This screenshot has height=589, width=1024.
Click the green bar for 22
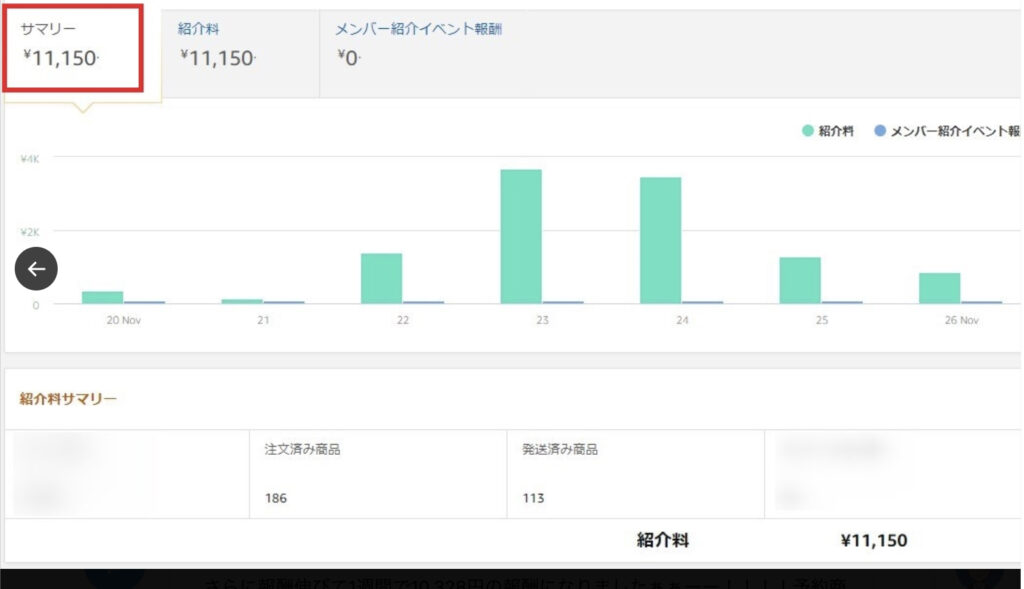[381, 278]
